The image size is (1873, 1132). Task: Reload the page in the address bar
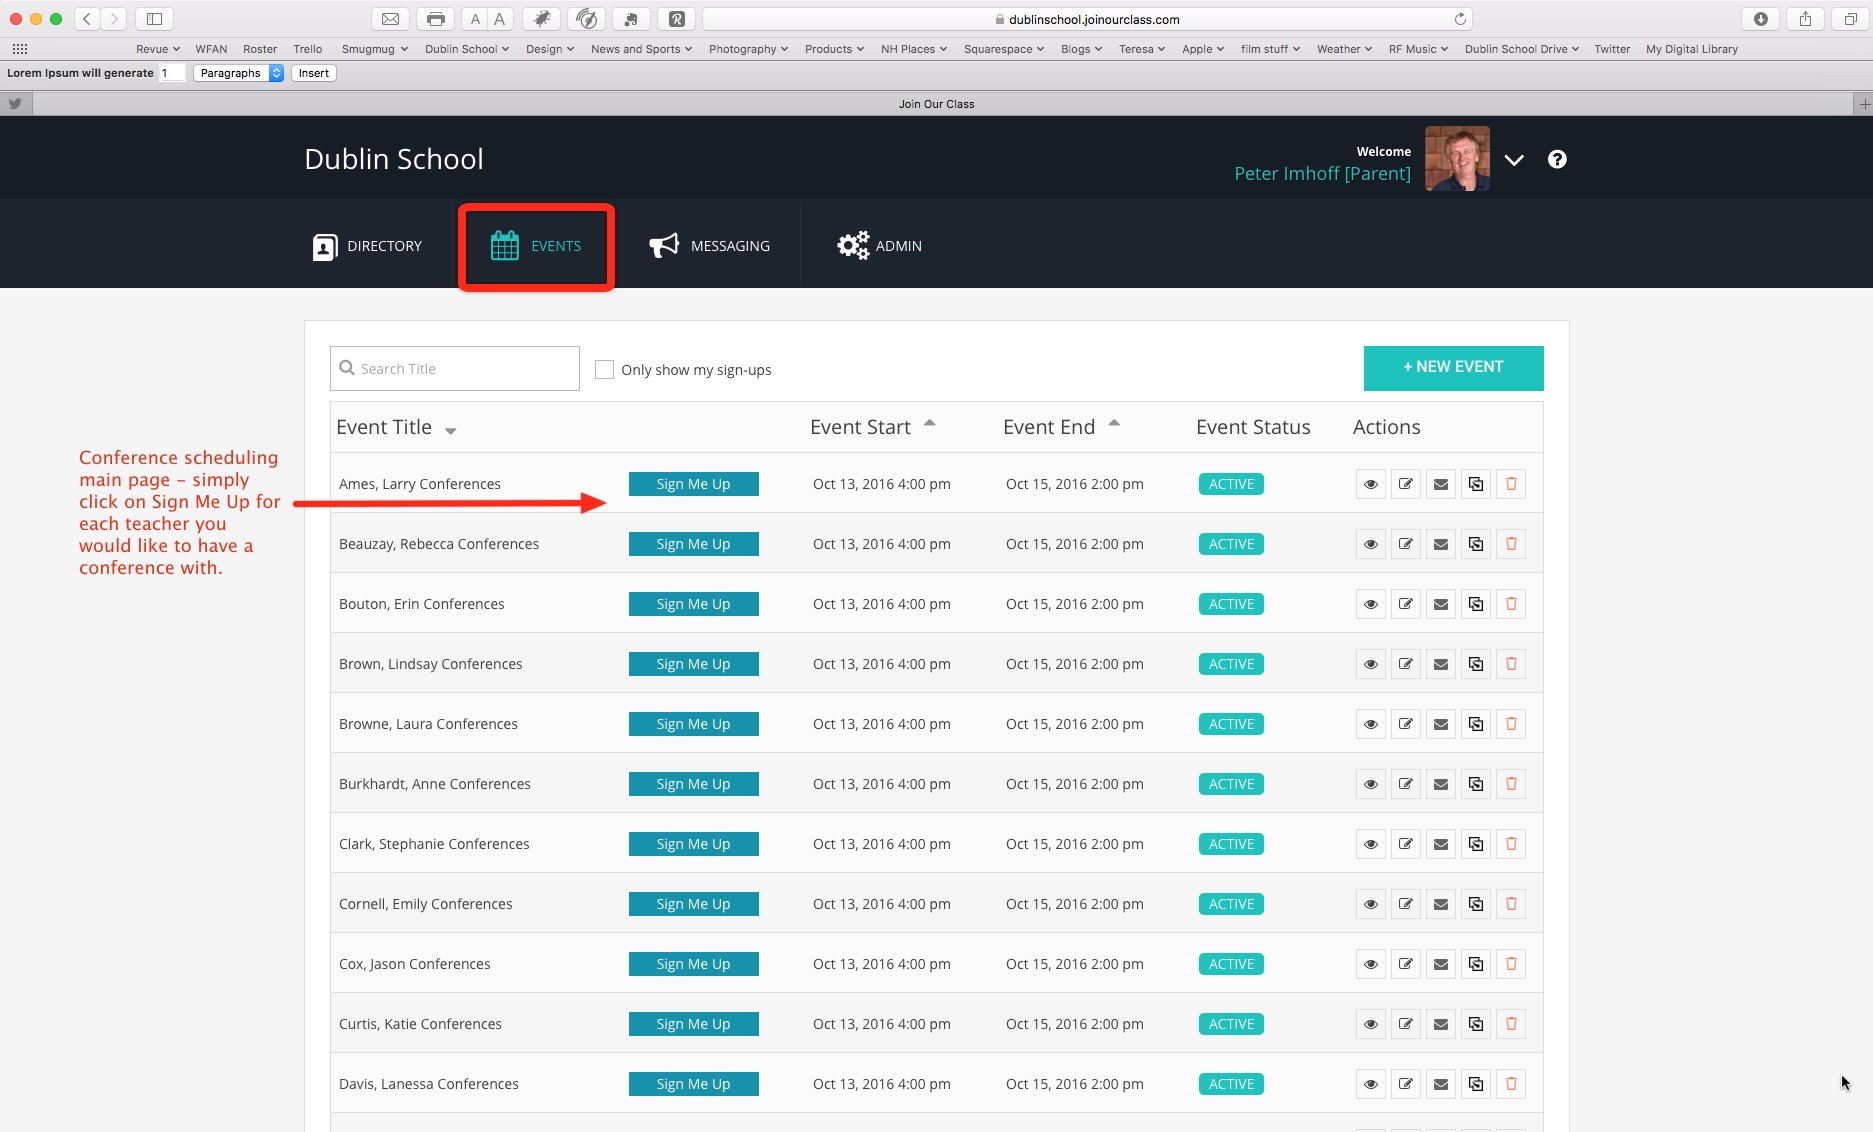pyautogui.click(x=1460, y=19)
